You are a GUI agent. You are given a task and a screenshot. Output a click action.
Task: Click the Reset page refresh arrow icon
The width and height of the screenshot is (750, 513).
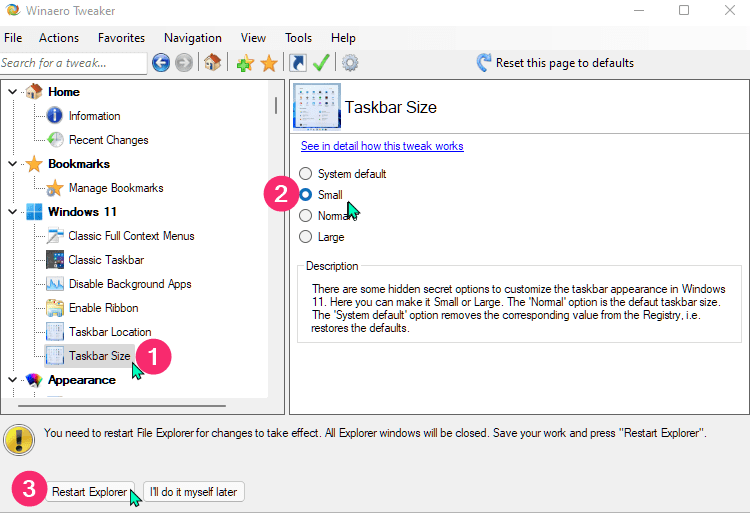pyautogui.click(x=484, y=63)
